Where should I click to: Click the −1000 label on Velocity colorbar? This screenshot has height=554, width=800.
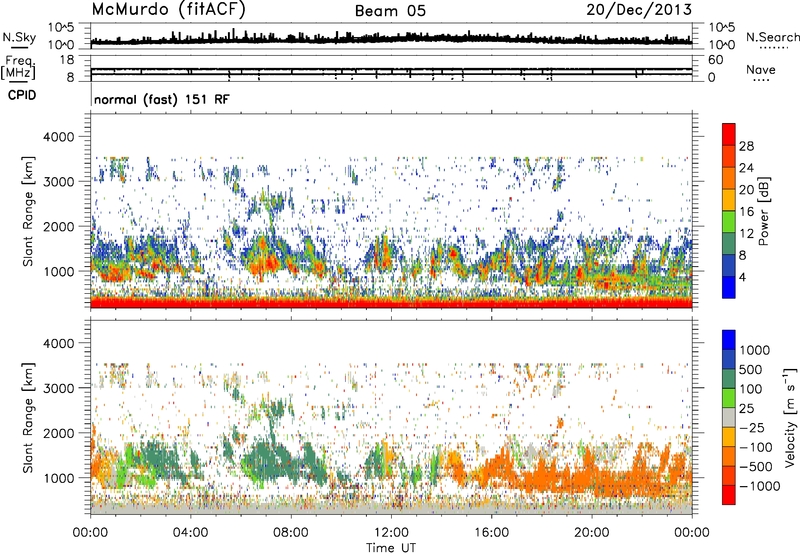pyautogui.click(x=760, y=486)
